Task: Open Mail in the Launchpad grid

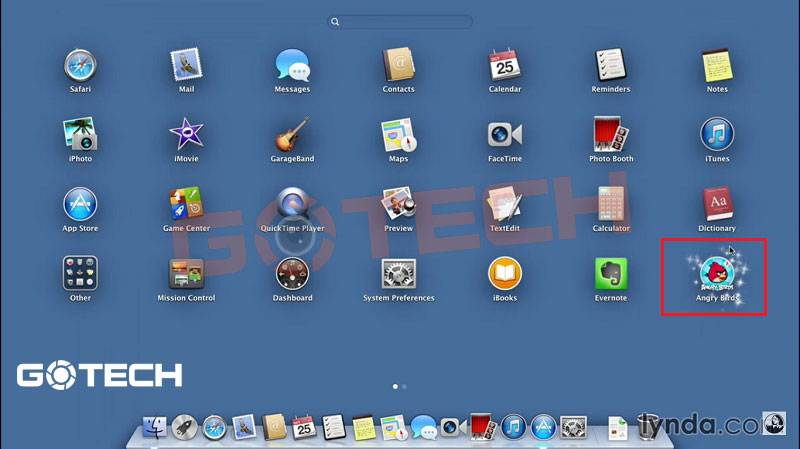Action: [x=186, y=65]
